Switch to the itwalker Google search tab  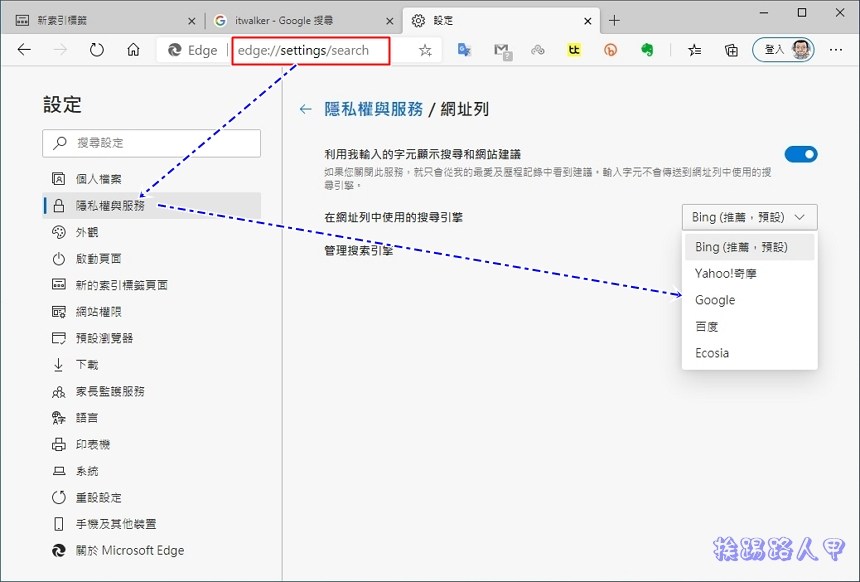[x=300, y=20]
